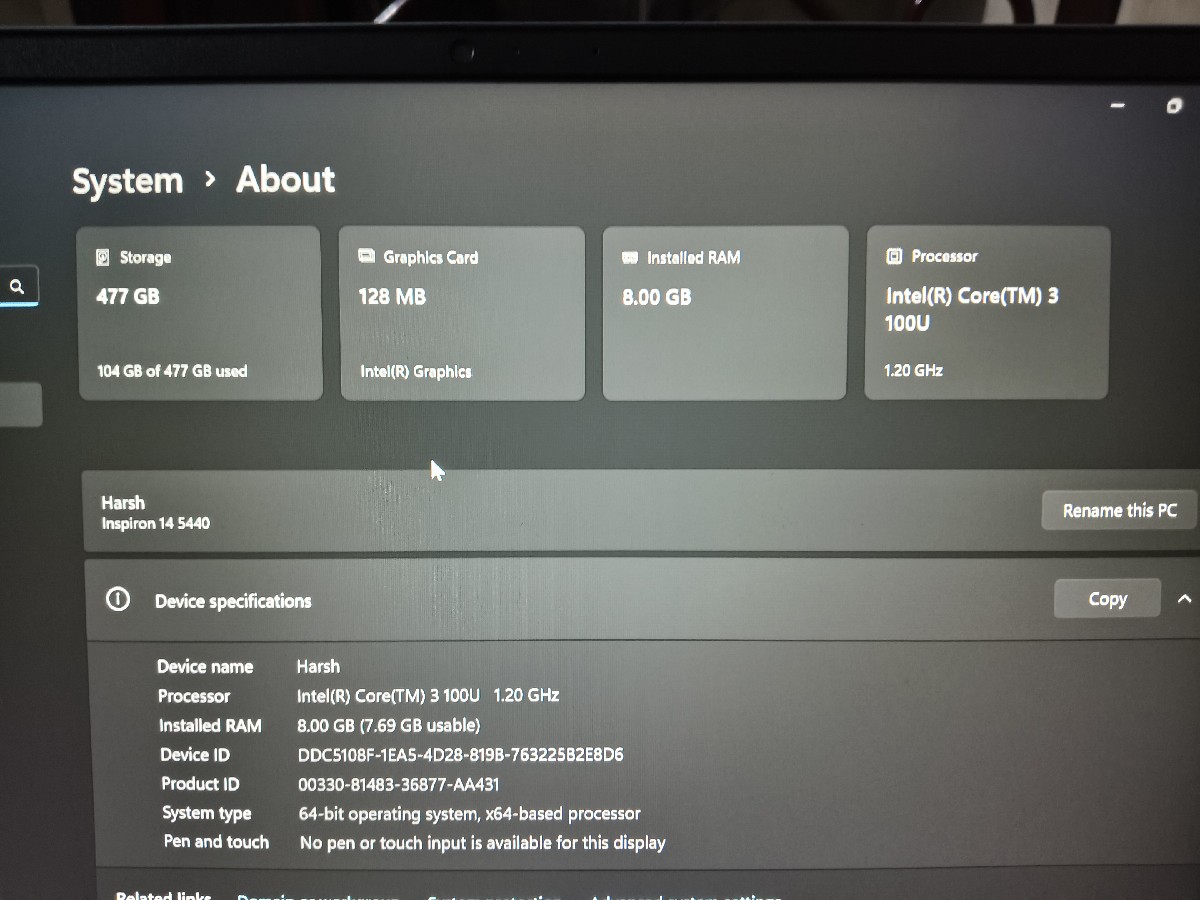Open the 477 GB Storage card
1200x900 pixels.
(200, 313)
